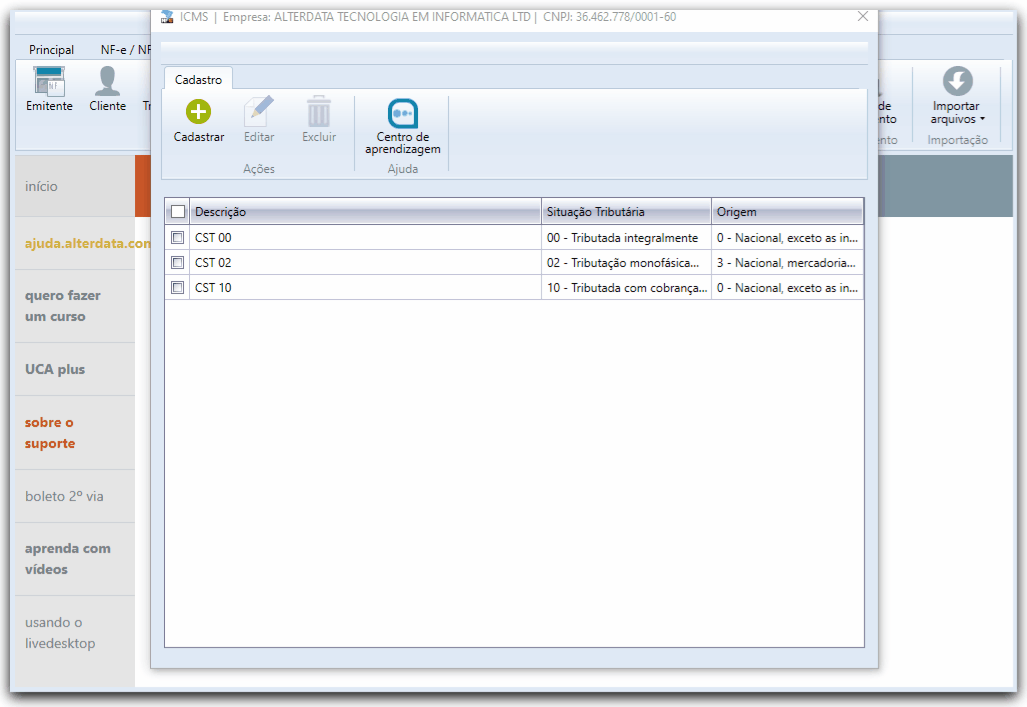
Task: Click CST 10 row origin cell
Action: (x=787, y=287)
